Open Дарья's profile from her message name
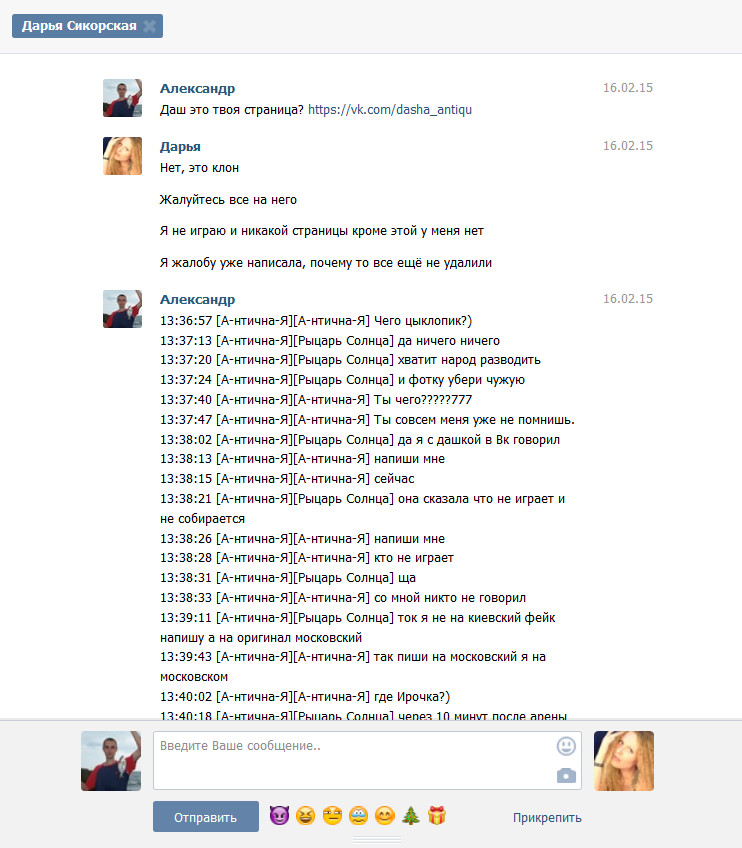This screenshot has height=848, width=742. coord(180,147)
